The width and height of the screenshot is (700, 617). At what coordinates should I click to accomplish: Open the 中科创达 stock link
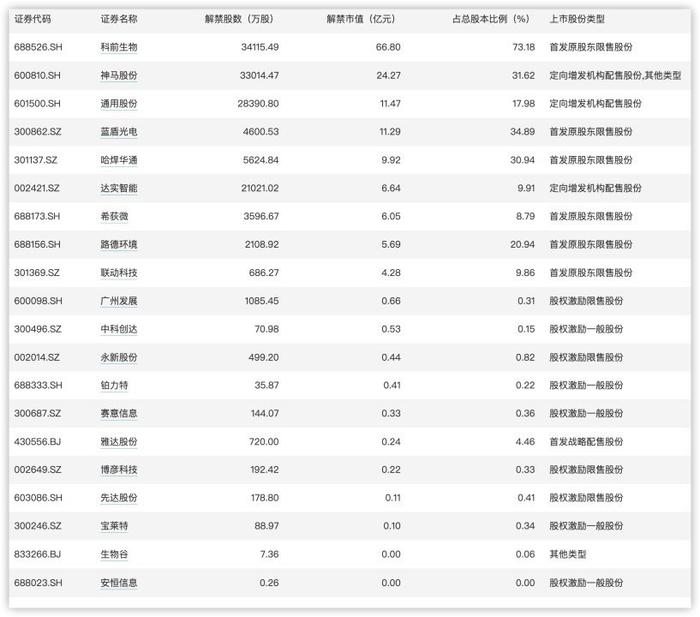[x=119, y=329]
